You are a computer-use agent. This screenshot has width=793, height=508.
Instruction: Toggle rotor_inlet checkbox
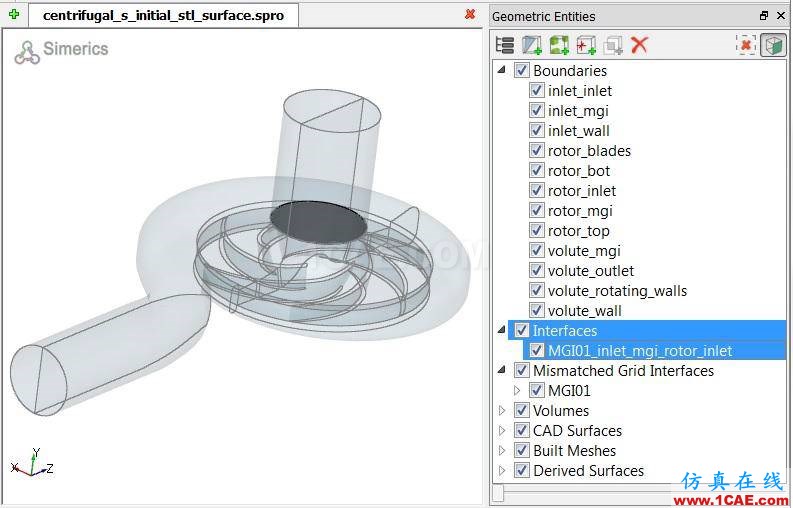click(x=537, y=190)
